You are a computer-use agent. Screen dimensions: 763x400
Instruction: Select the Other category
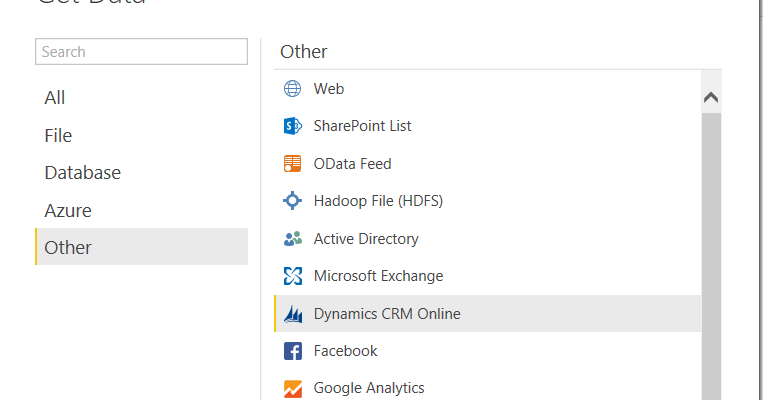141,247
